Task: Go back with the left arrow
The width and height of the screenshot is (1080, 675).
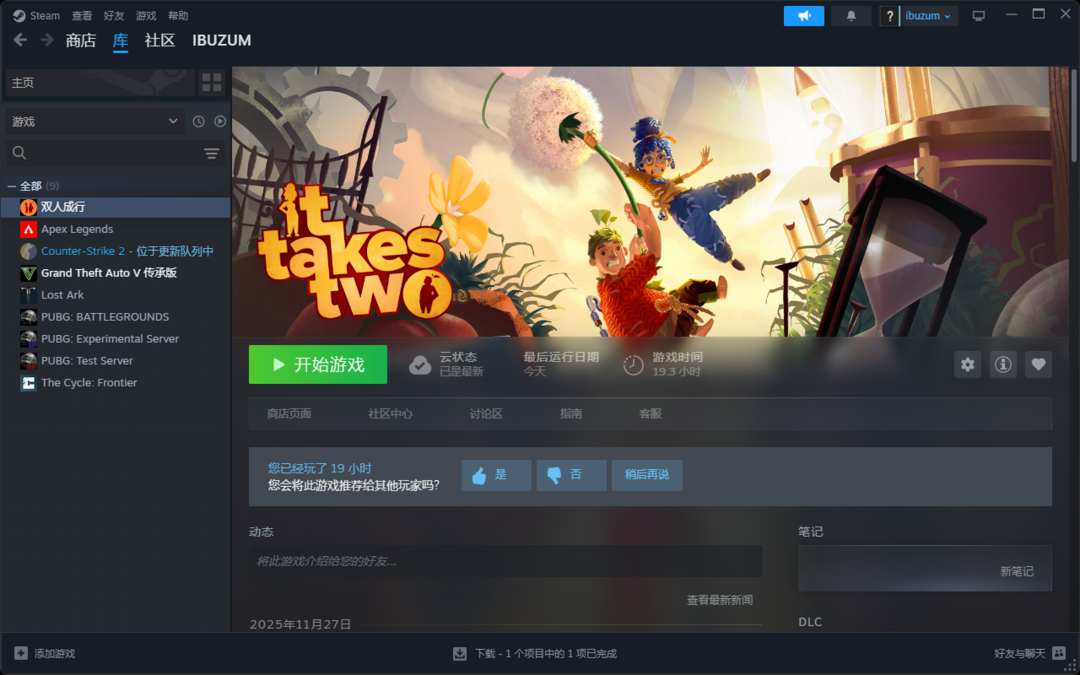Action: [x=20, y=40]
